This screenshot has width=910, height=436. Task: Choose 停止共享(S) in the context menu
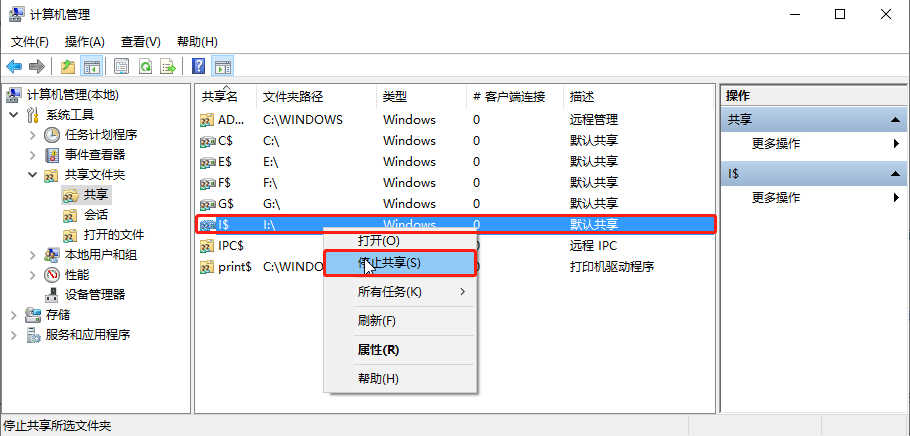[400, 263]
